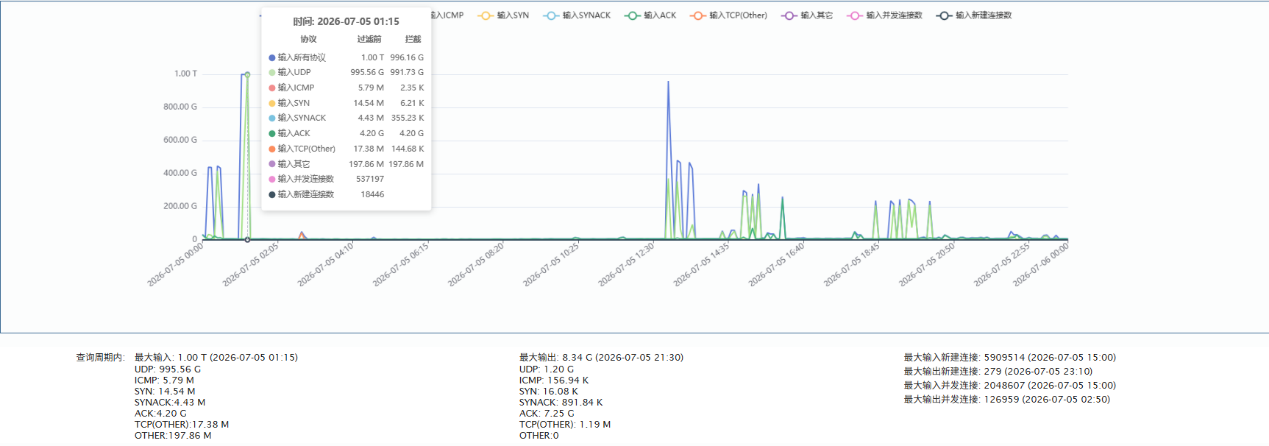Click the 输入SYNACK row label in the tooltip
The width and height of the screenshot is (1269, 446).
tap(302, 117)
